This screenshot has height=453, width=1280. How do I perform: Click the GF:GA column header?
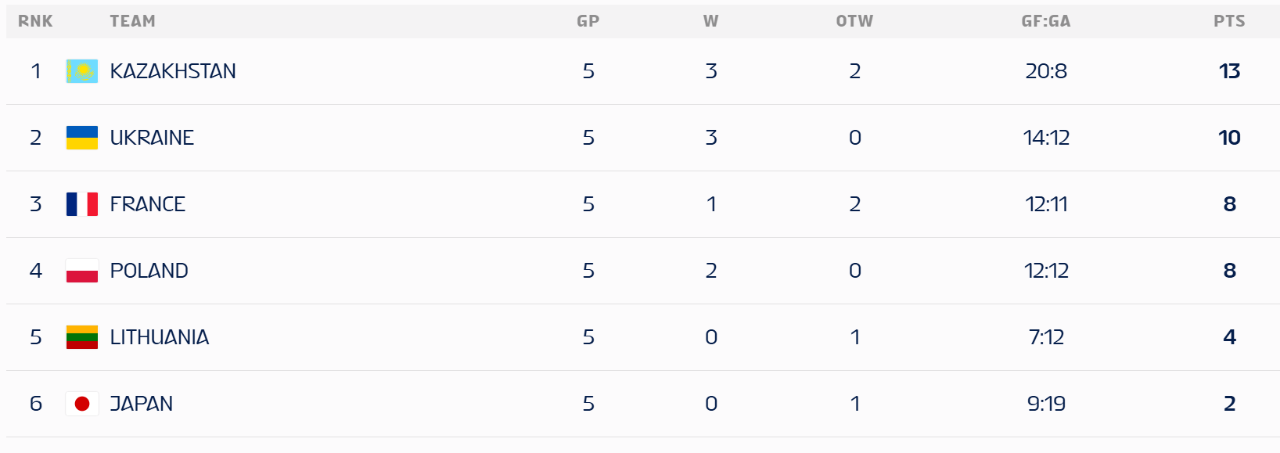tap(1046, 21)
